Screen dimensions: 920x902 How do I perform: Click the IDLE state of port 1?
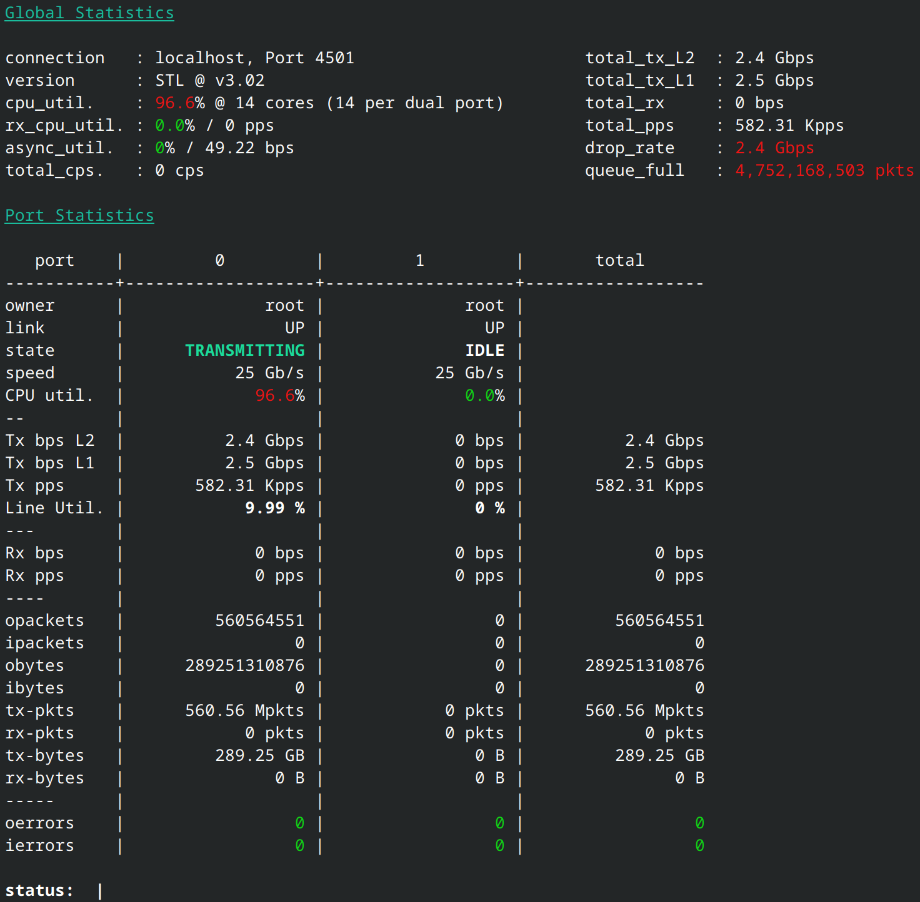tap(485, 350)
